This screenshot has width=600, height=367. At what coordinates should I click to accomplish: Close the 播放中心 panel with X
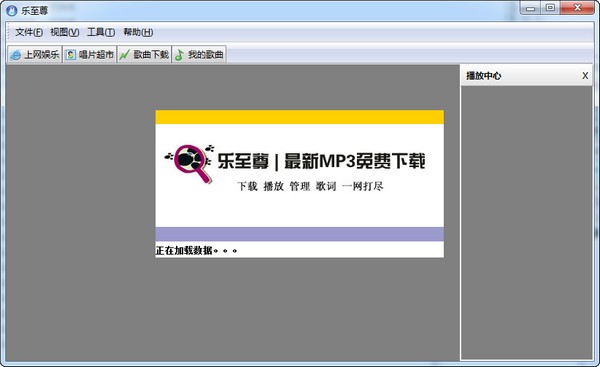pyautogui.click(x=585, y=76)
